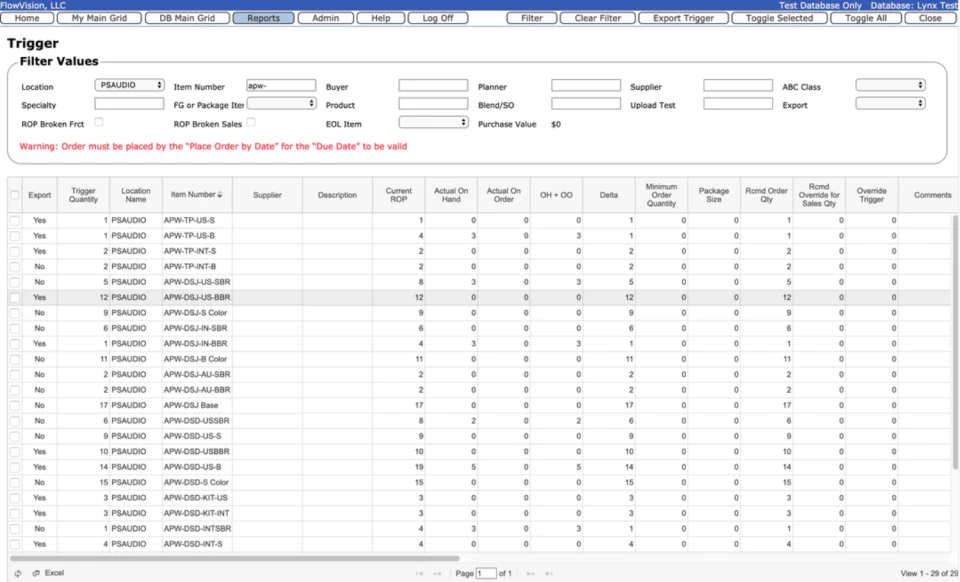The image size is (960, 582).
Task: Open the Admin menu
Action: pos(326,18)
